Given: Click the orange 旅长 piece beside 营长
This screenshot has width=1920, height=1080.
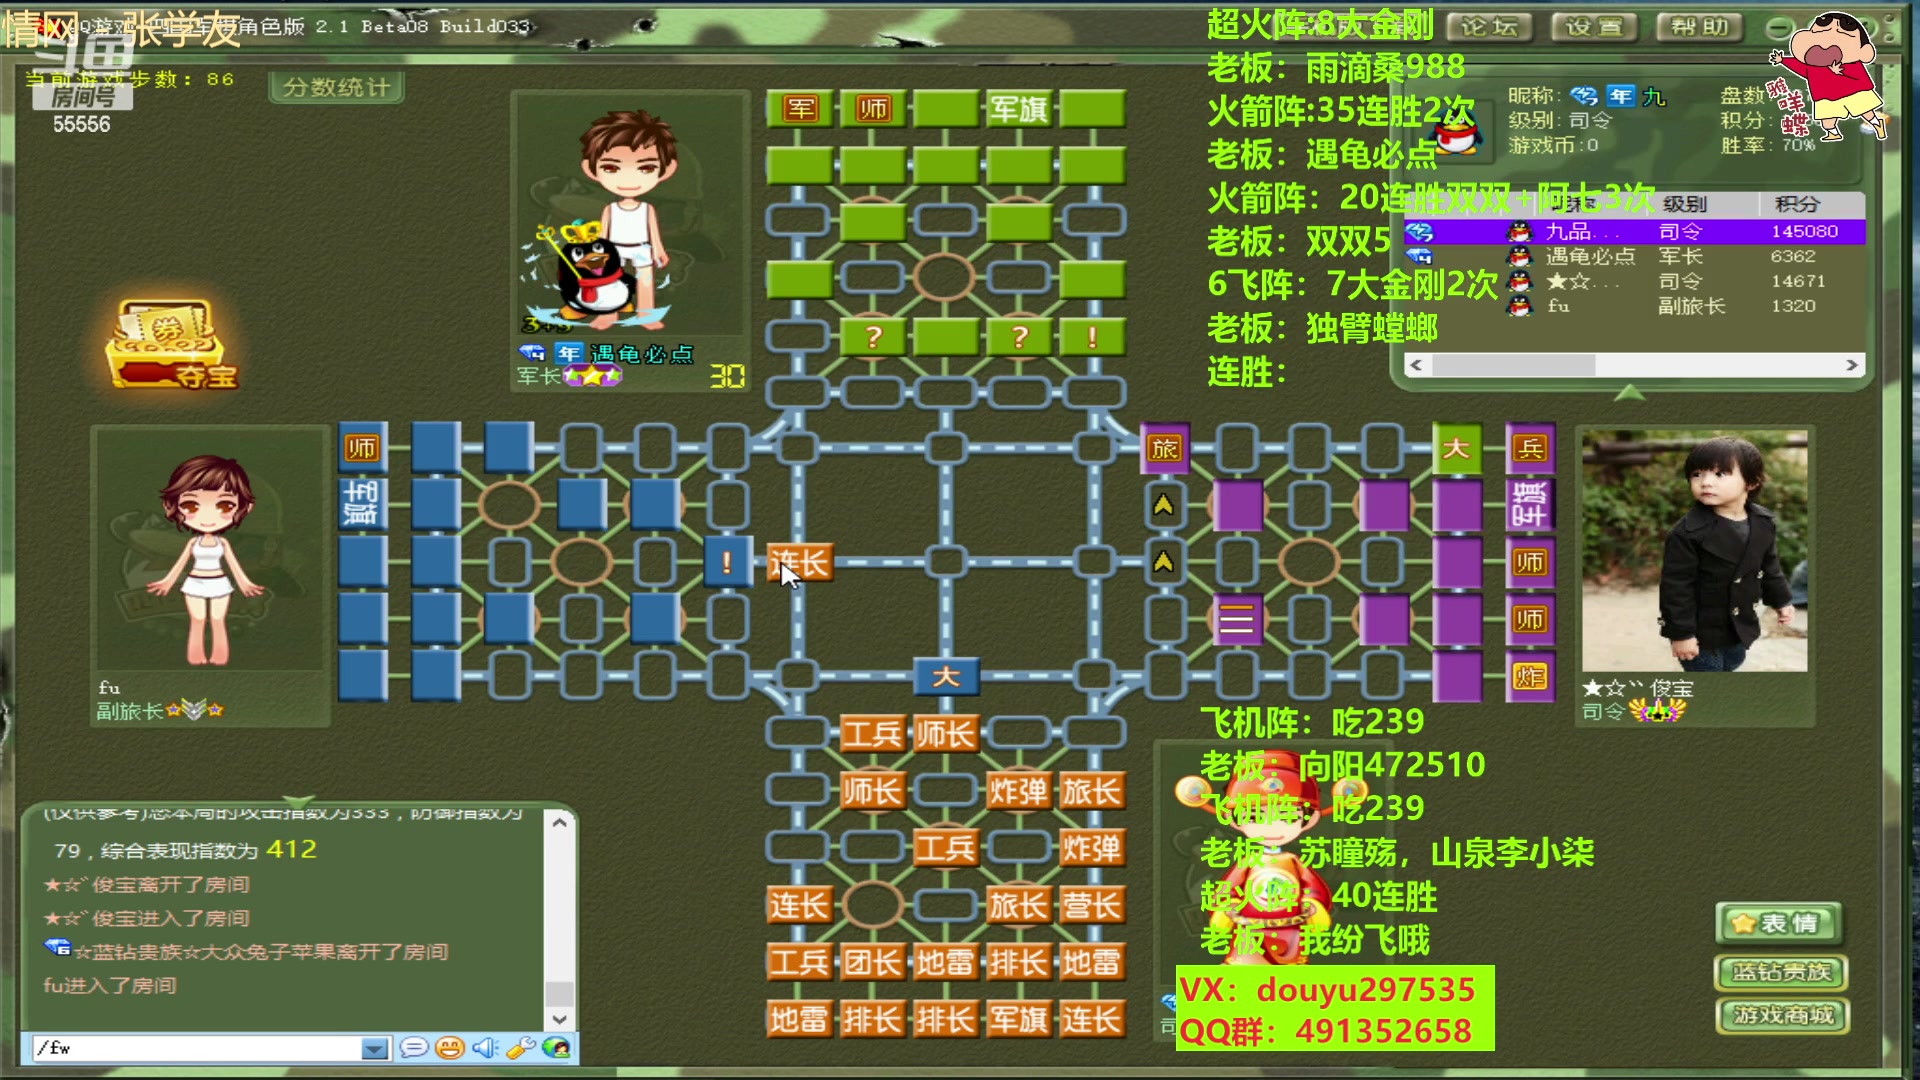Looking at the screenshot, I should [x=1018, y=906].
